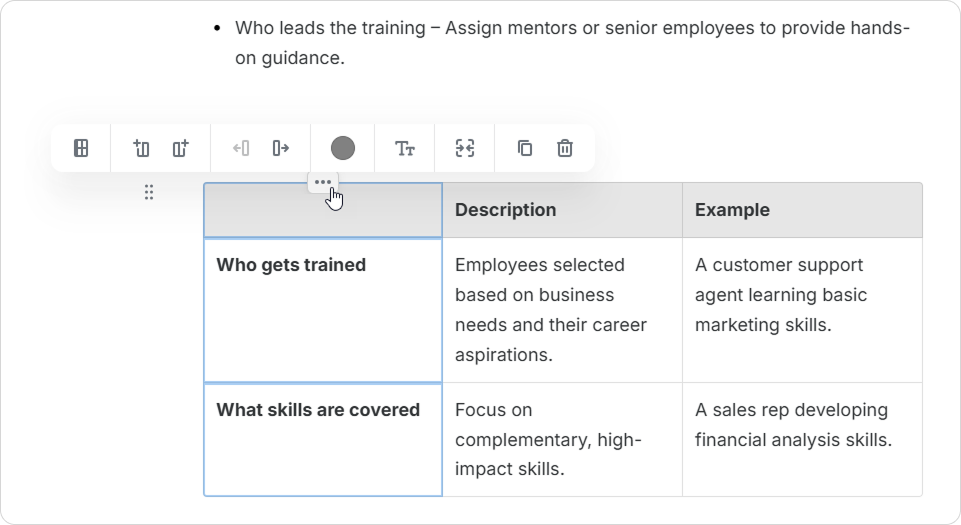This screenshot has height=525, width=961.
Task: Delete the selected column with trash icon
Action: coord(565,149)
